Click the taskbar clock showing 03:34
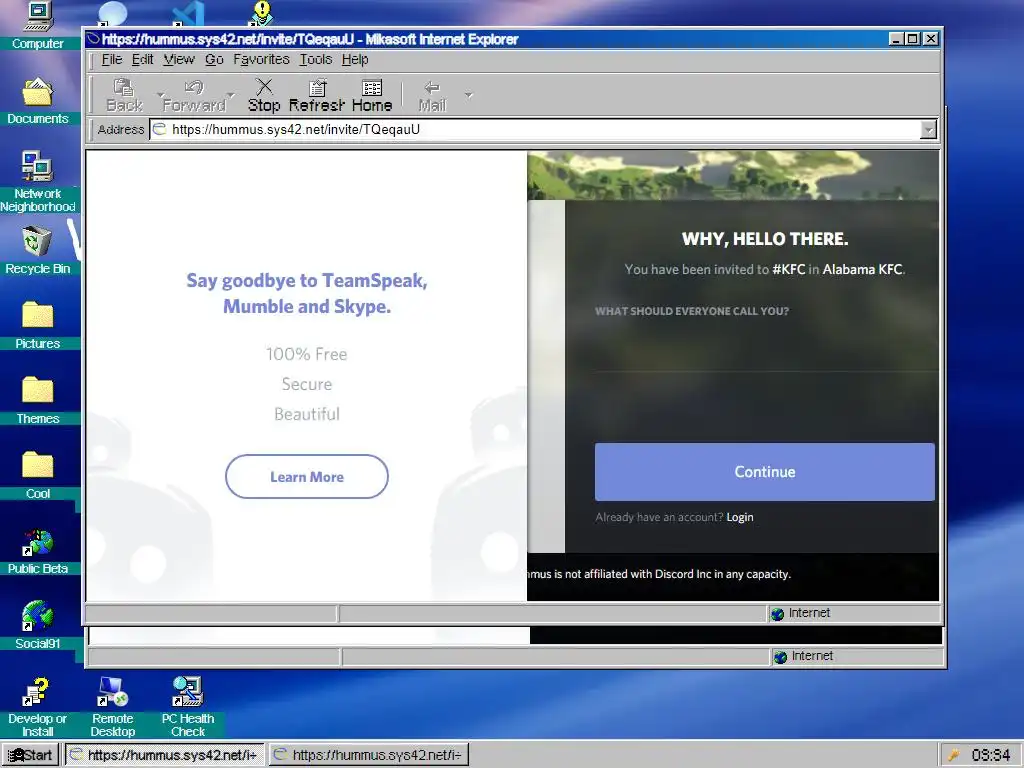This screenshot has height=768, width=1024. 991,756
